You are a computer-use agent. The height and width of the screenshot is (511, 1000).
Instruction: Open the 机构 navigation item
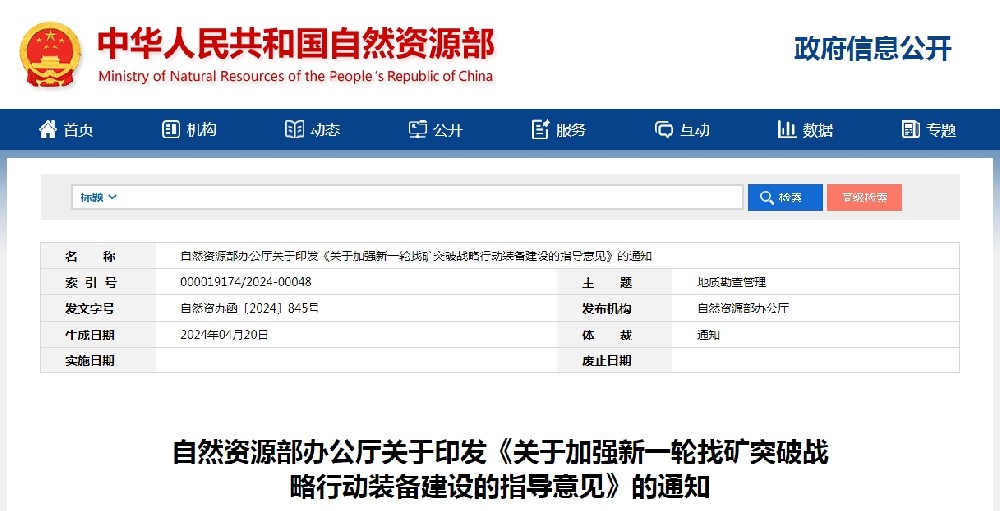coord(189,130)
